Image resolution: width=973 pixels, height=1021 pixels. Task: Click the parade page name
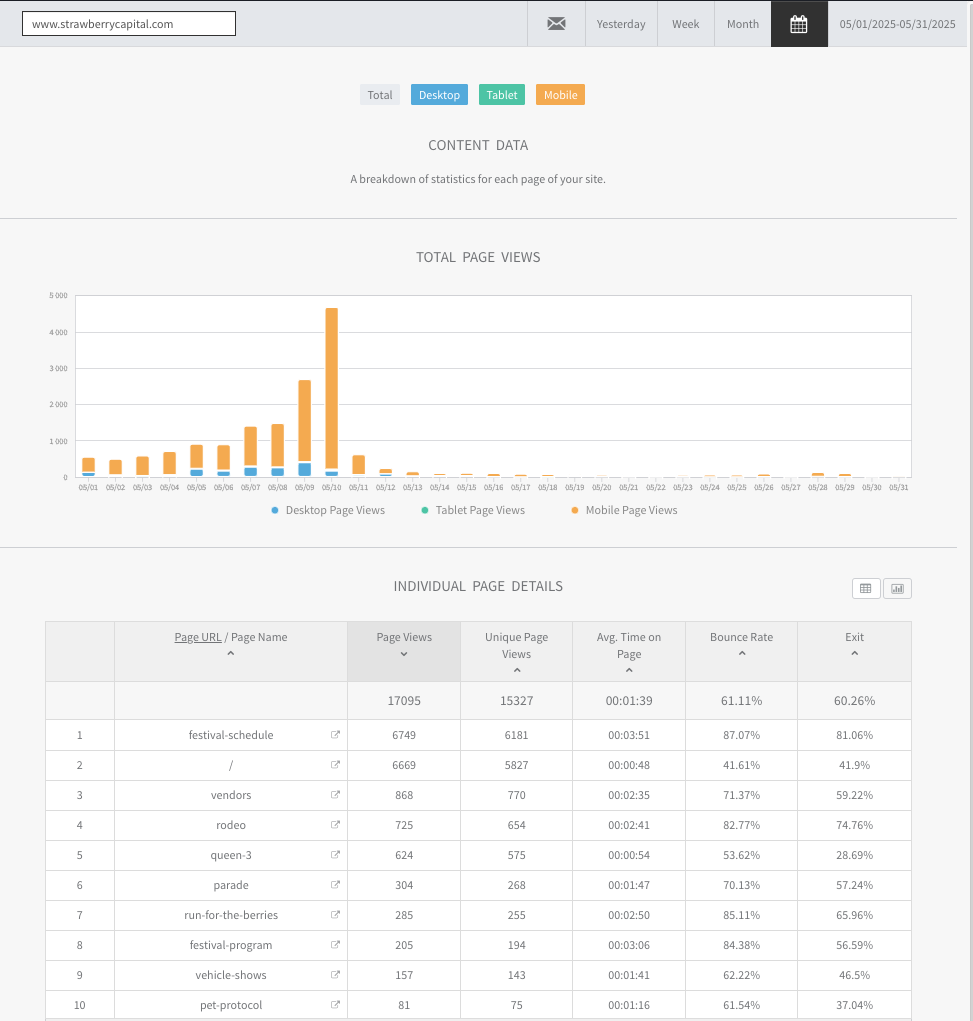[x=231, y=884]
